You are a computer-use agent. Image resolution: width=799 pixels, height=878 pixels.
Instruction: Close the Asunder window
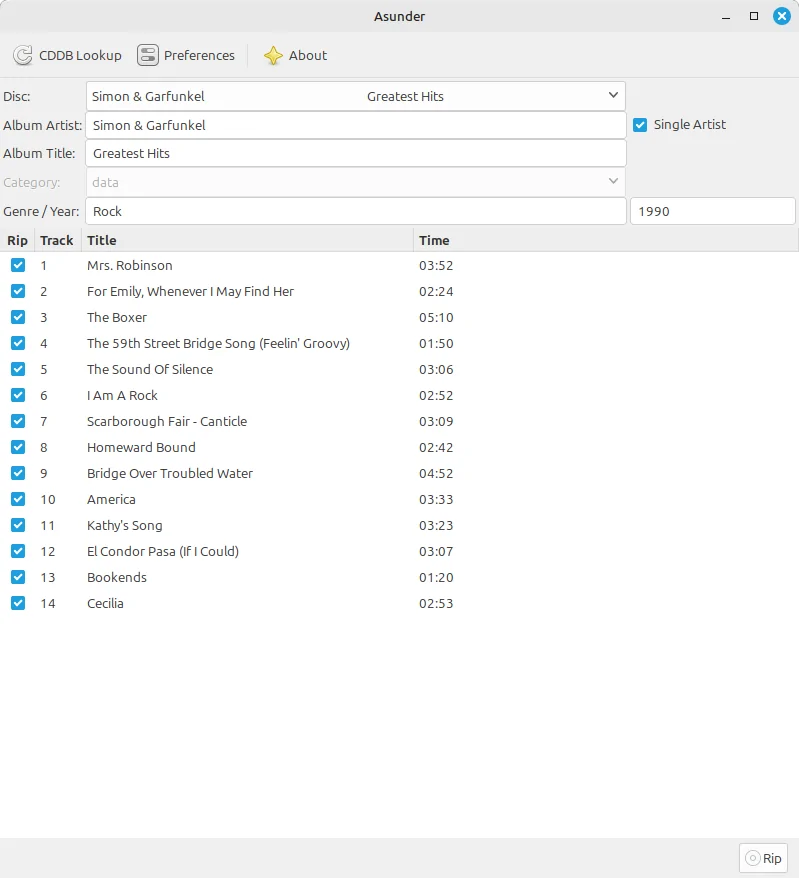point(782,16)
